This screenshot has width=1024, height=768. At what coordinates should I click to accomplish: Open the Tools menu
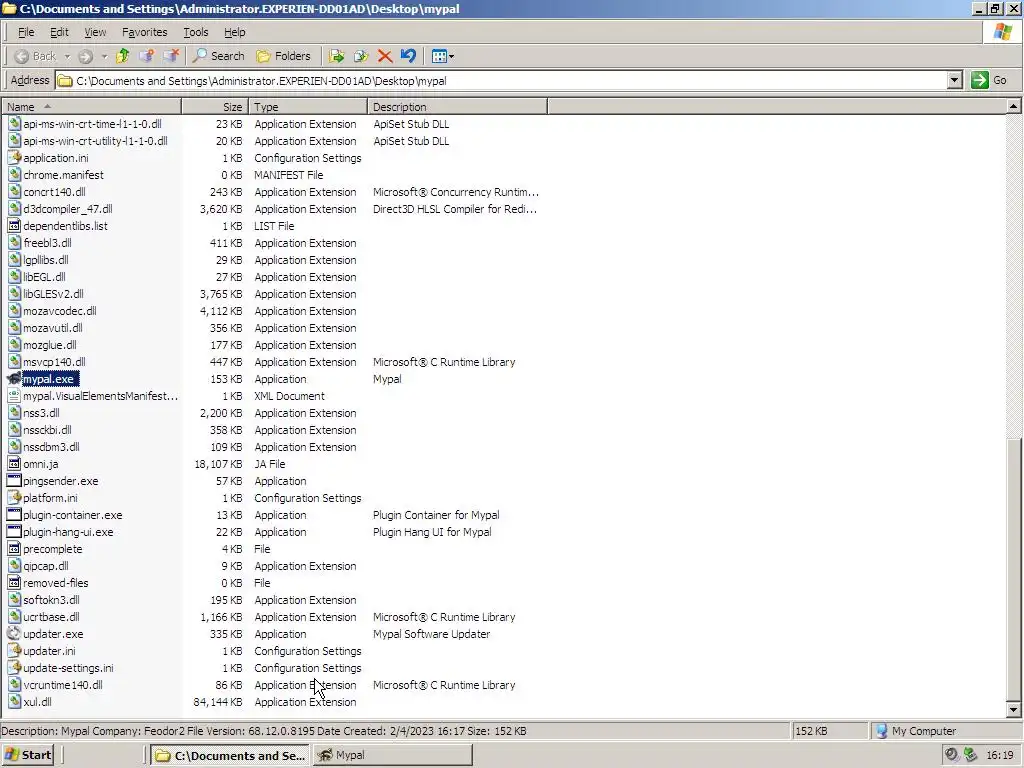pos(195,32)
